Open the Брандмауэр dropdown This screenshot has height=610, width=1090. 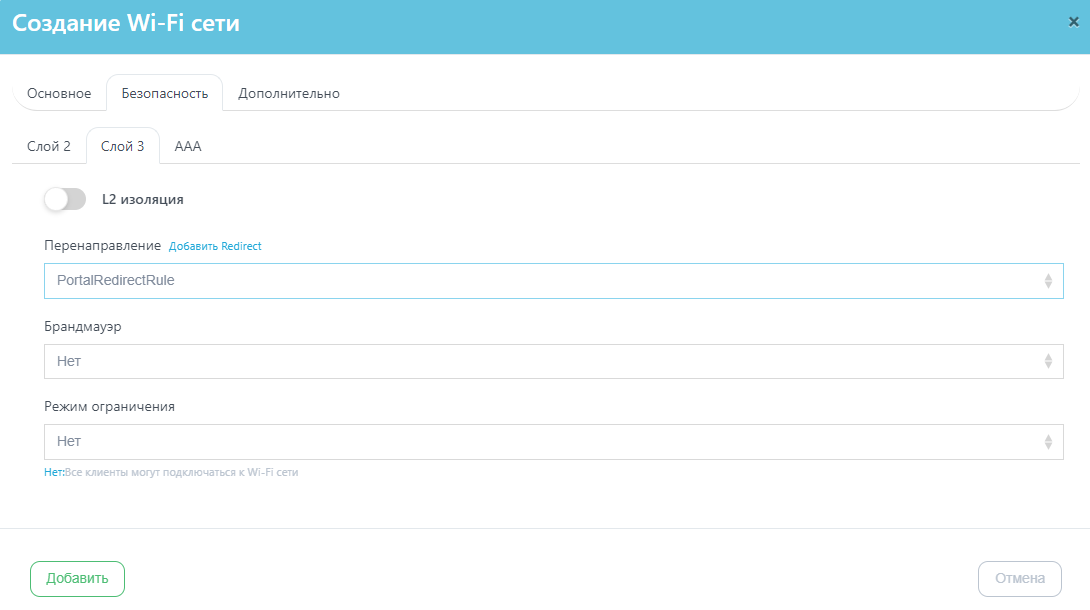click(553, 361)
